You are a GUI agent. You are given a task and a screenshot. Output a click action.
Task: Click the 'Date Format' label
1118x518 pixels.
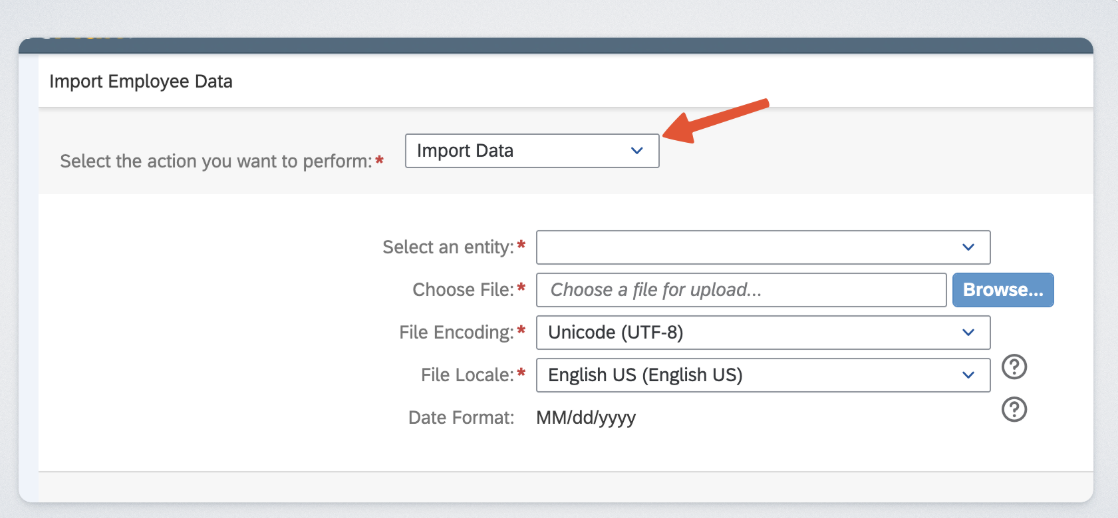pos(461,418)
